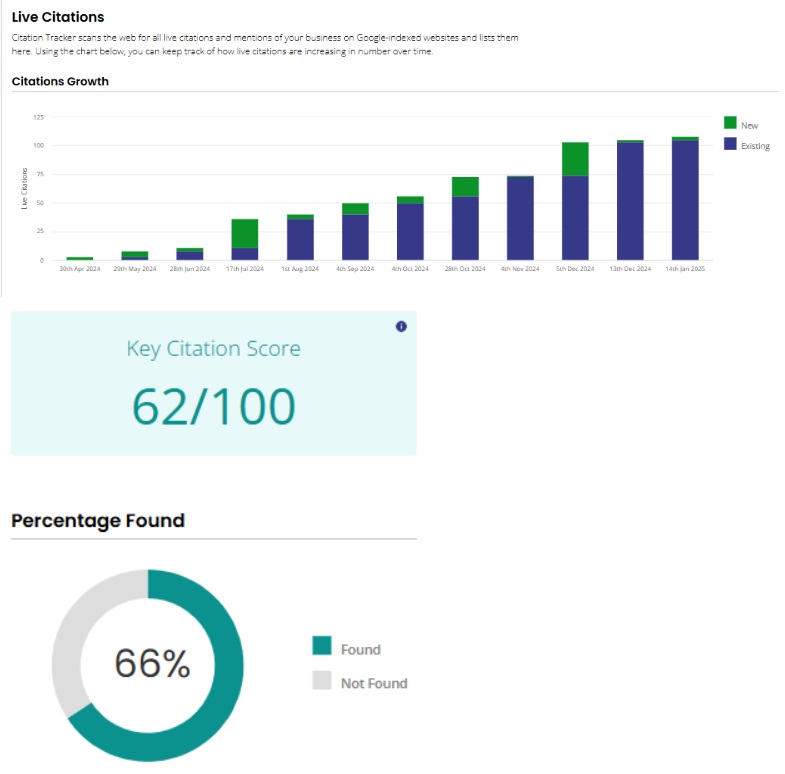Click the Live Citations heading
The image size is (785, 774).
57,17
